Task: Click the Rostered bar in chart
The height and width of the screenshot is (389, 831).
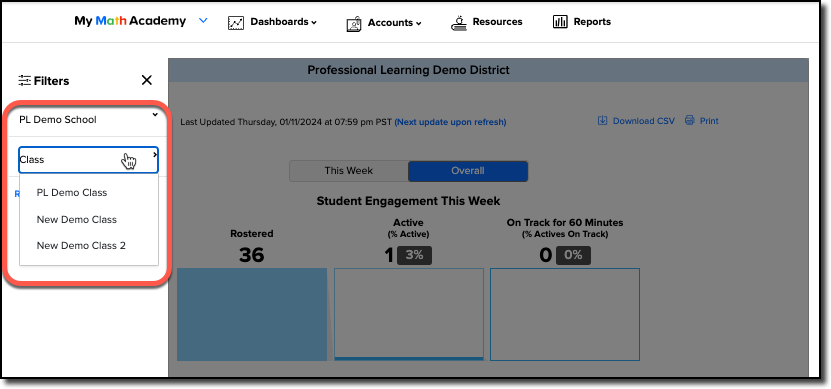Action: 252,314
